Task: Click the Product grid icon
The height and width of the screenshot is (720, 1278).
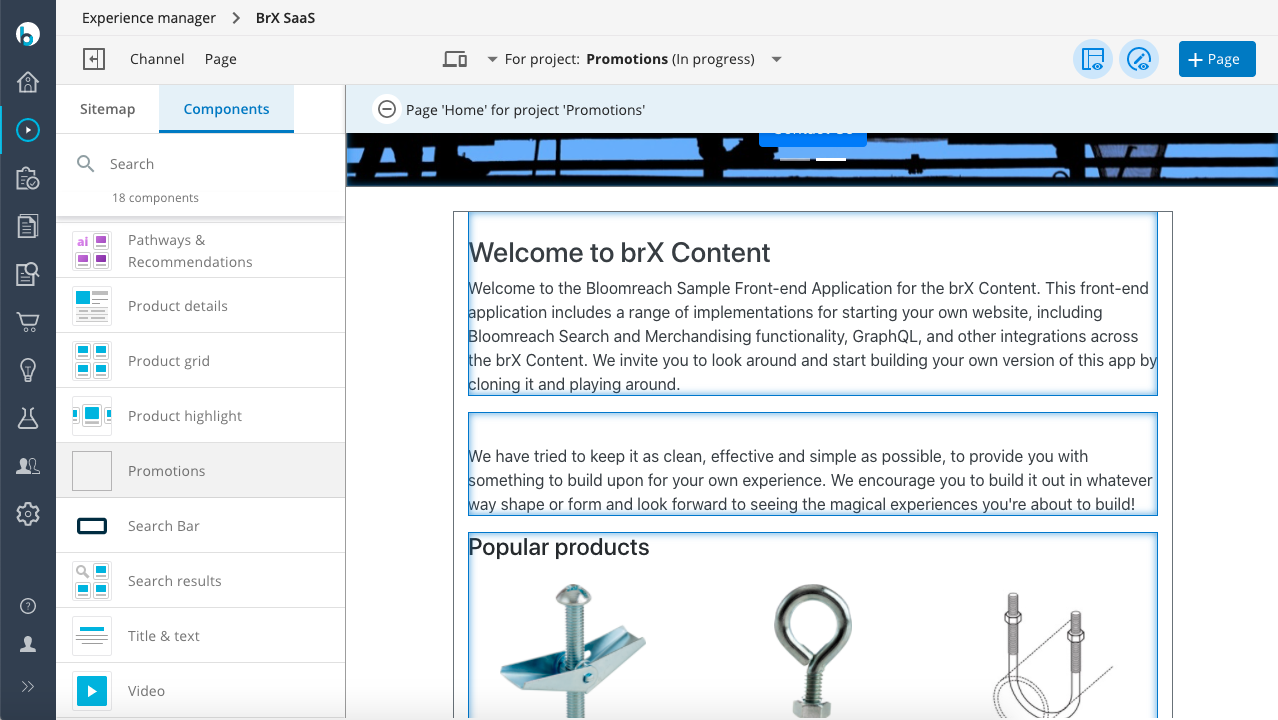Action: tap(92, 361)
